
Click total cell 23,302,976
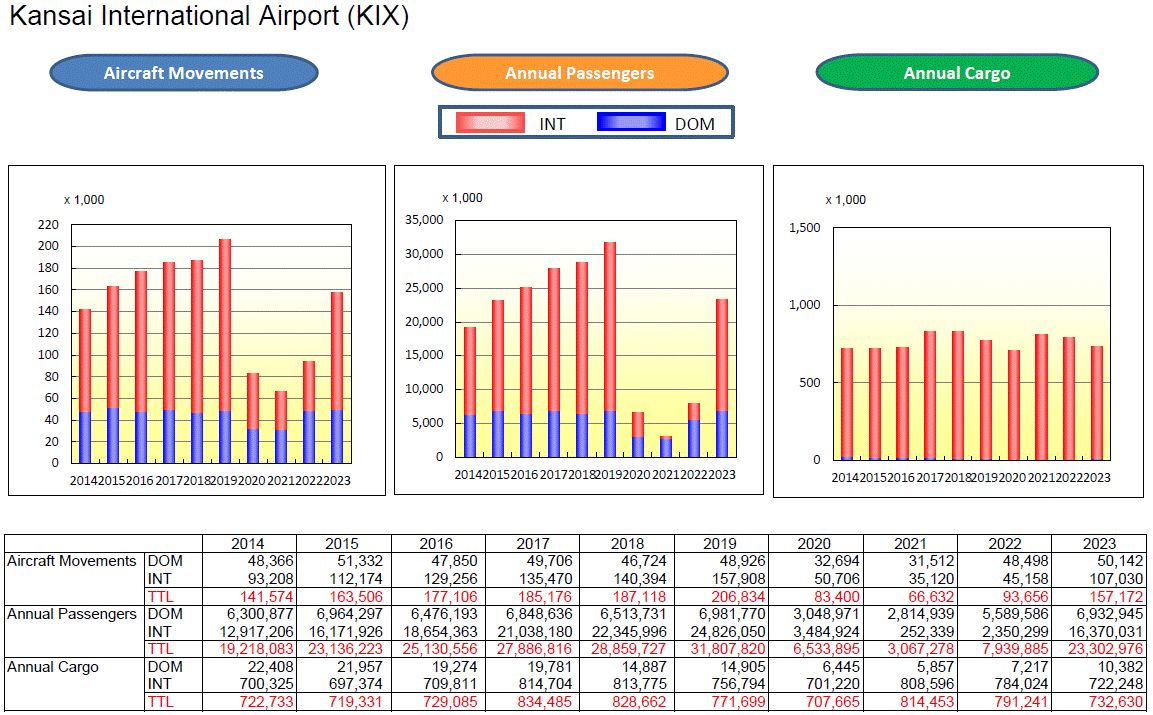(x=1106, y=650)
